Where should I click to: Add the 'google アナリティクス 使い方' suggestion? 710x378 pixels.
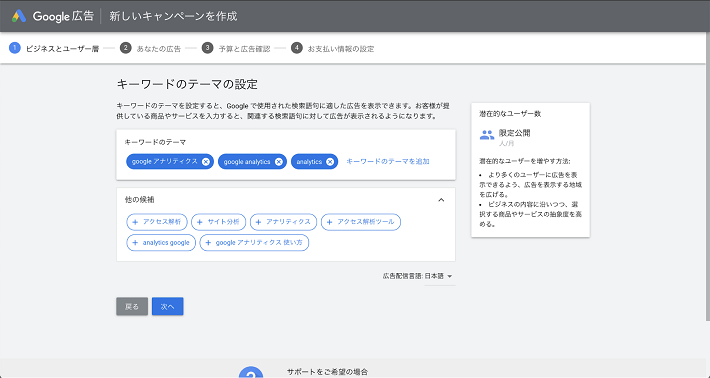(x=254, y=243)
